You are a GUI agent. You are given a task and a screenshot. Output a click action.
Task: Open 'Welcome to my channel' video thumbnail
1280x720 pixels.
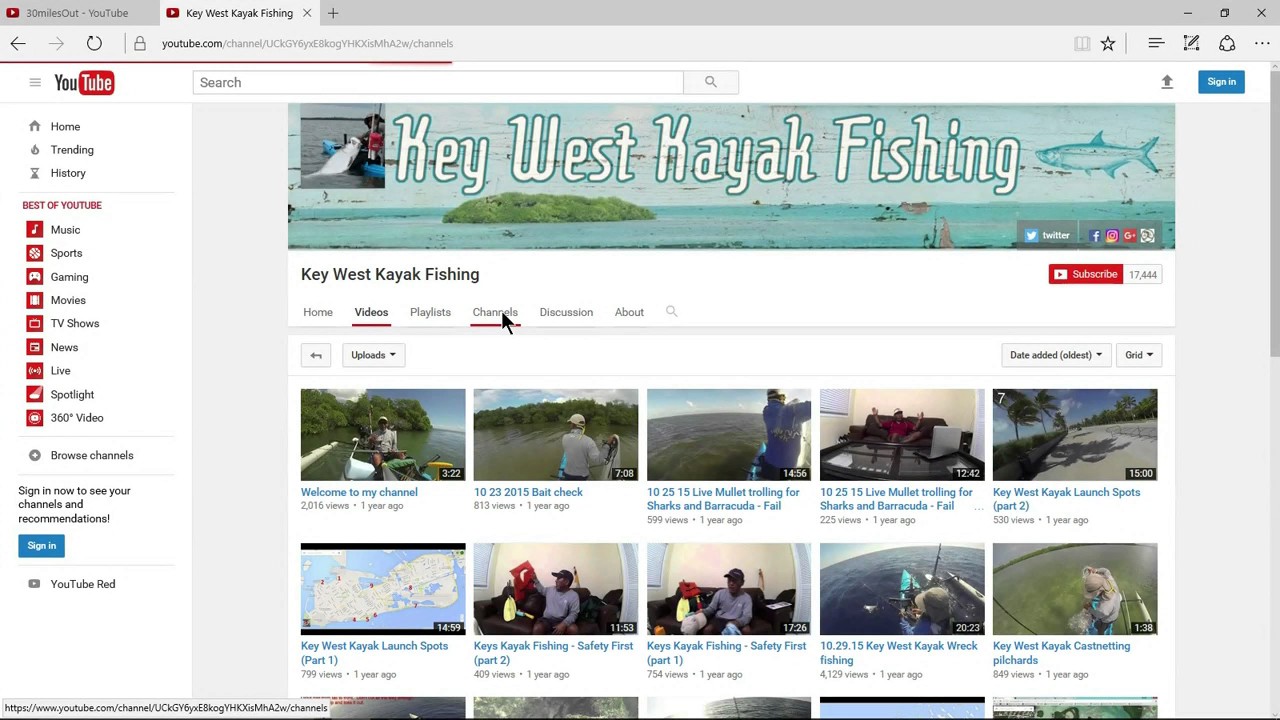click(x=383, y=435)
